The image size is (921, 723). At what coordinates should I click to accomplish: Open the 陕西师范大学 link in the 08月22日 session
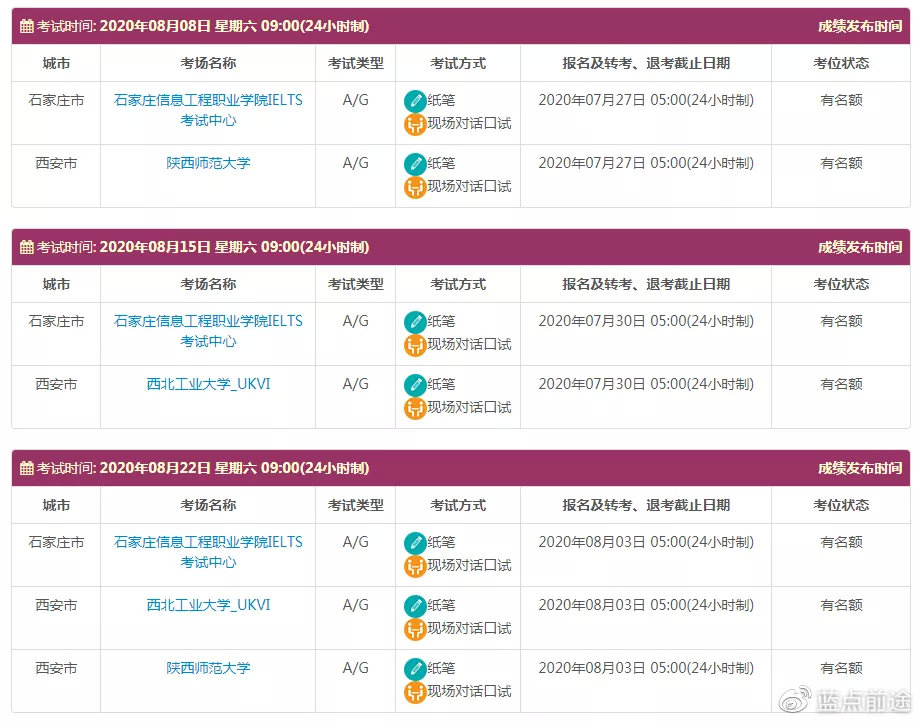pos(208,668)
